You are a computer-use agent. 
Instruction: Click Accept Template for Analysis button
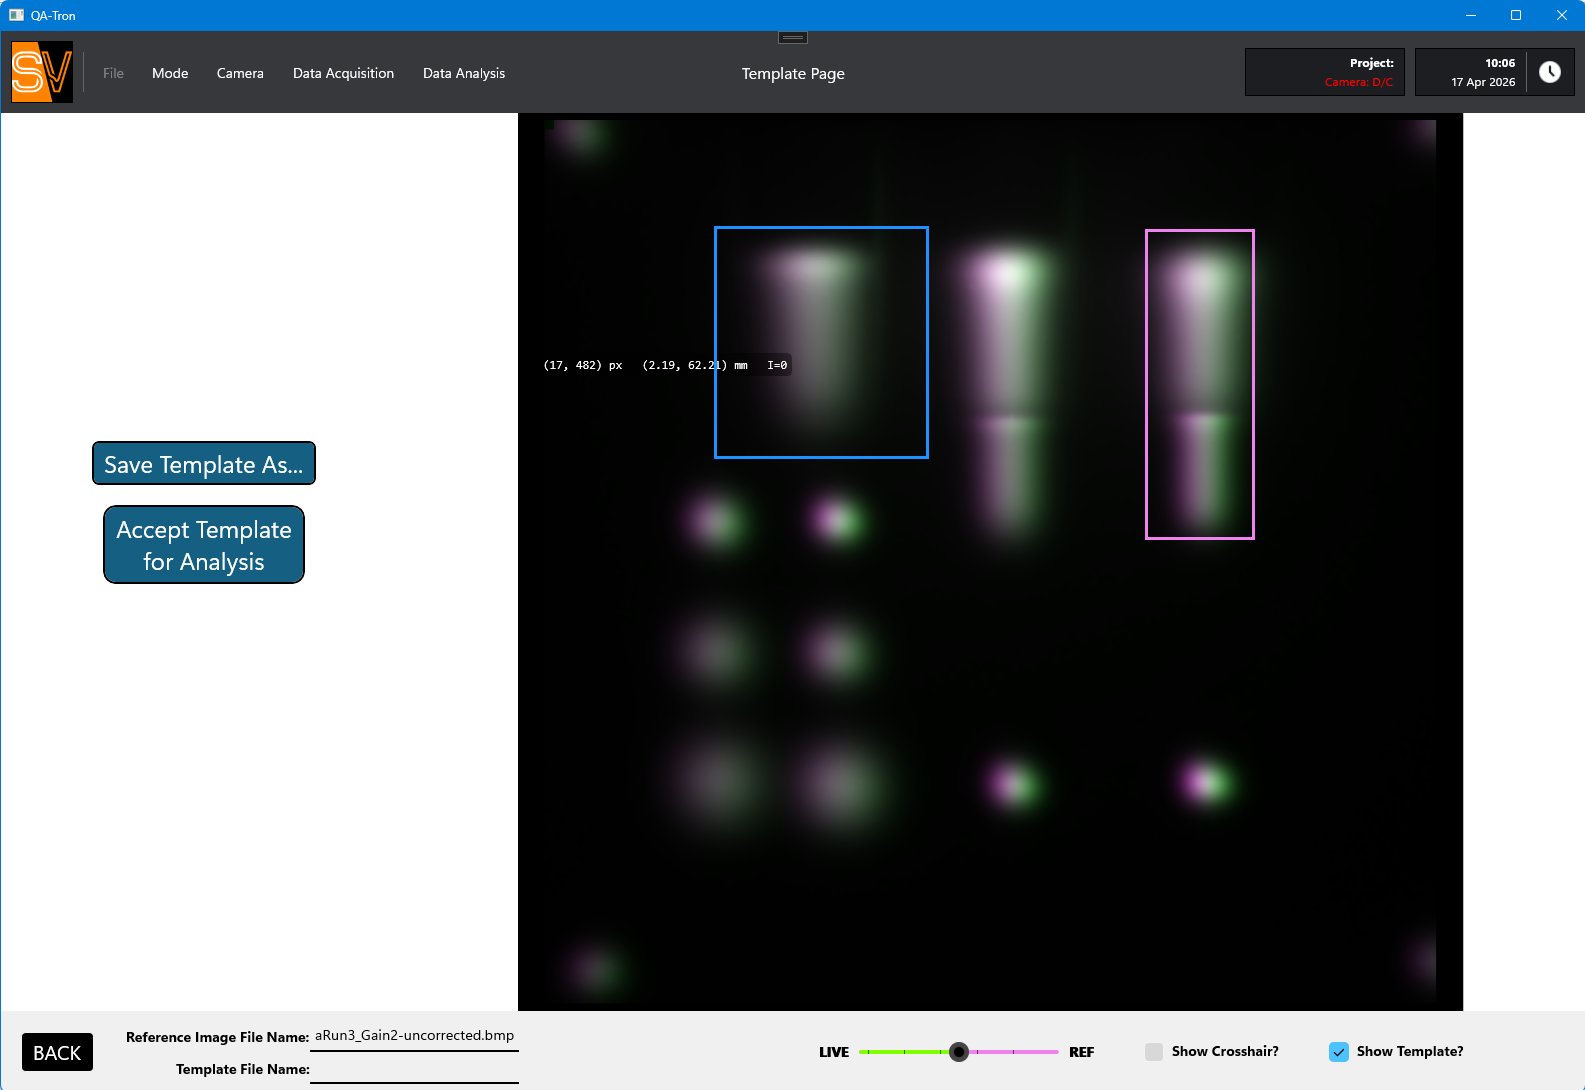point(204,545)
